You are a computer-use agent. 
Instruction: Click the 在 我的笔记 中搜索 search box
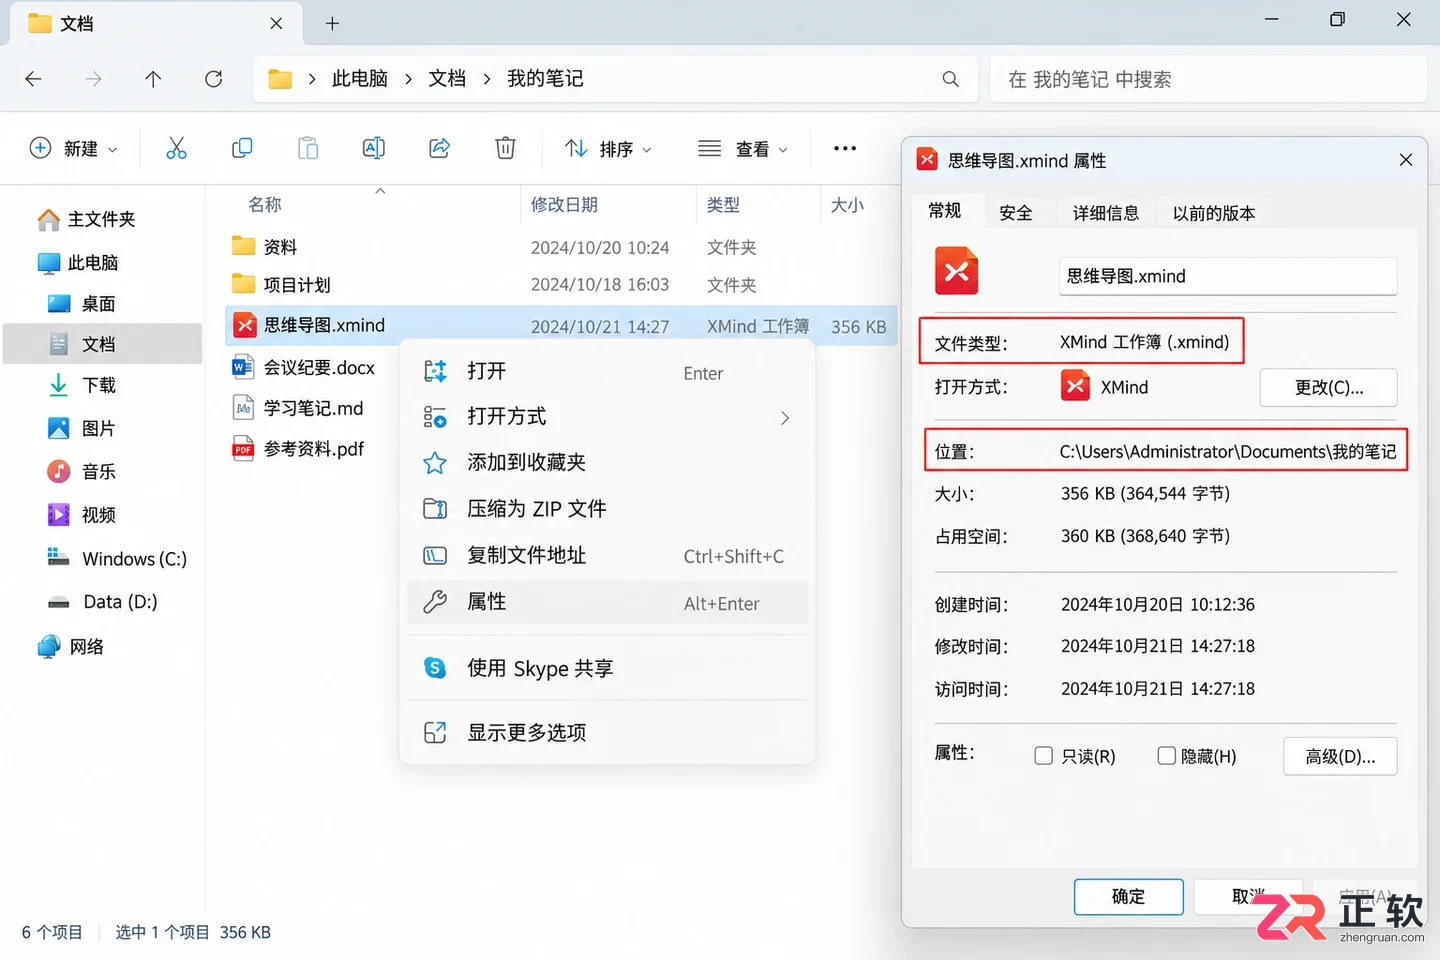[x=1207, y=79]
